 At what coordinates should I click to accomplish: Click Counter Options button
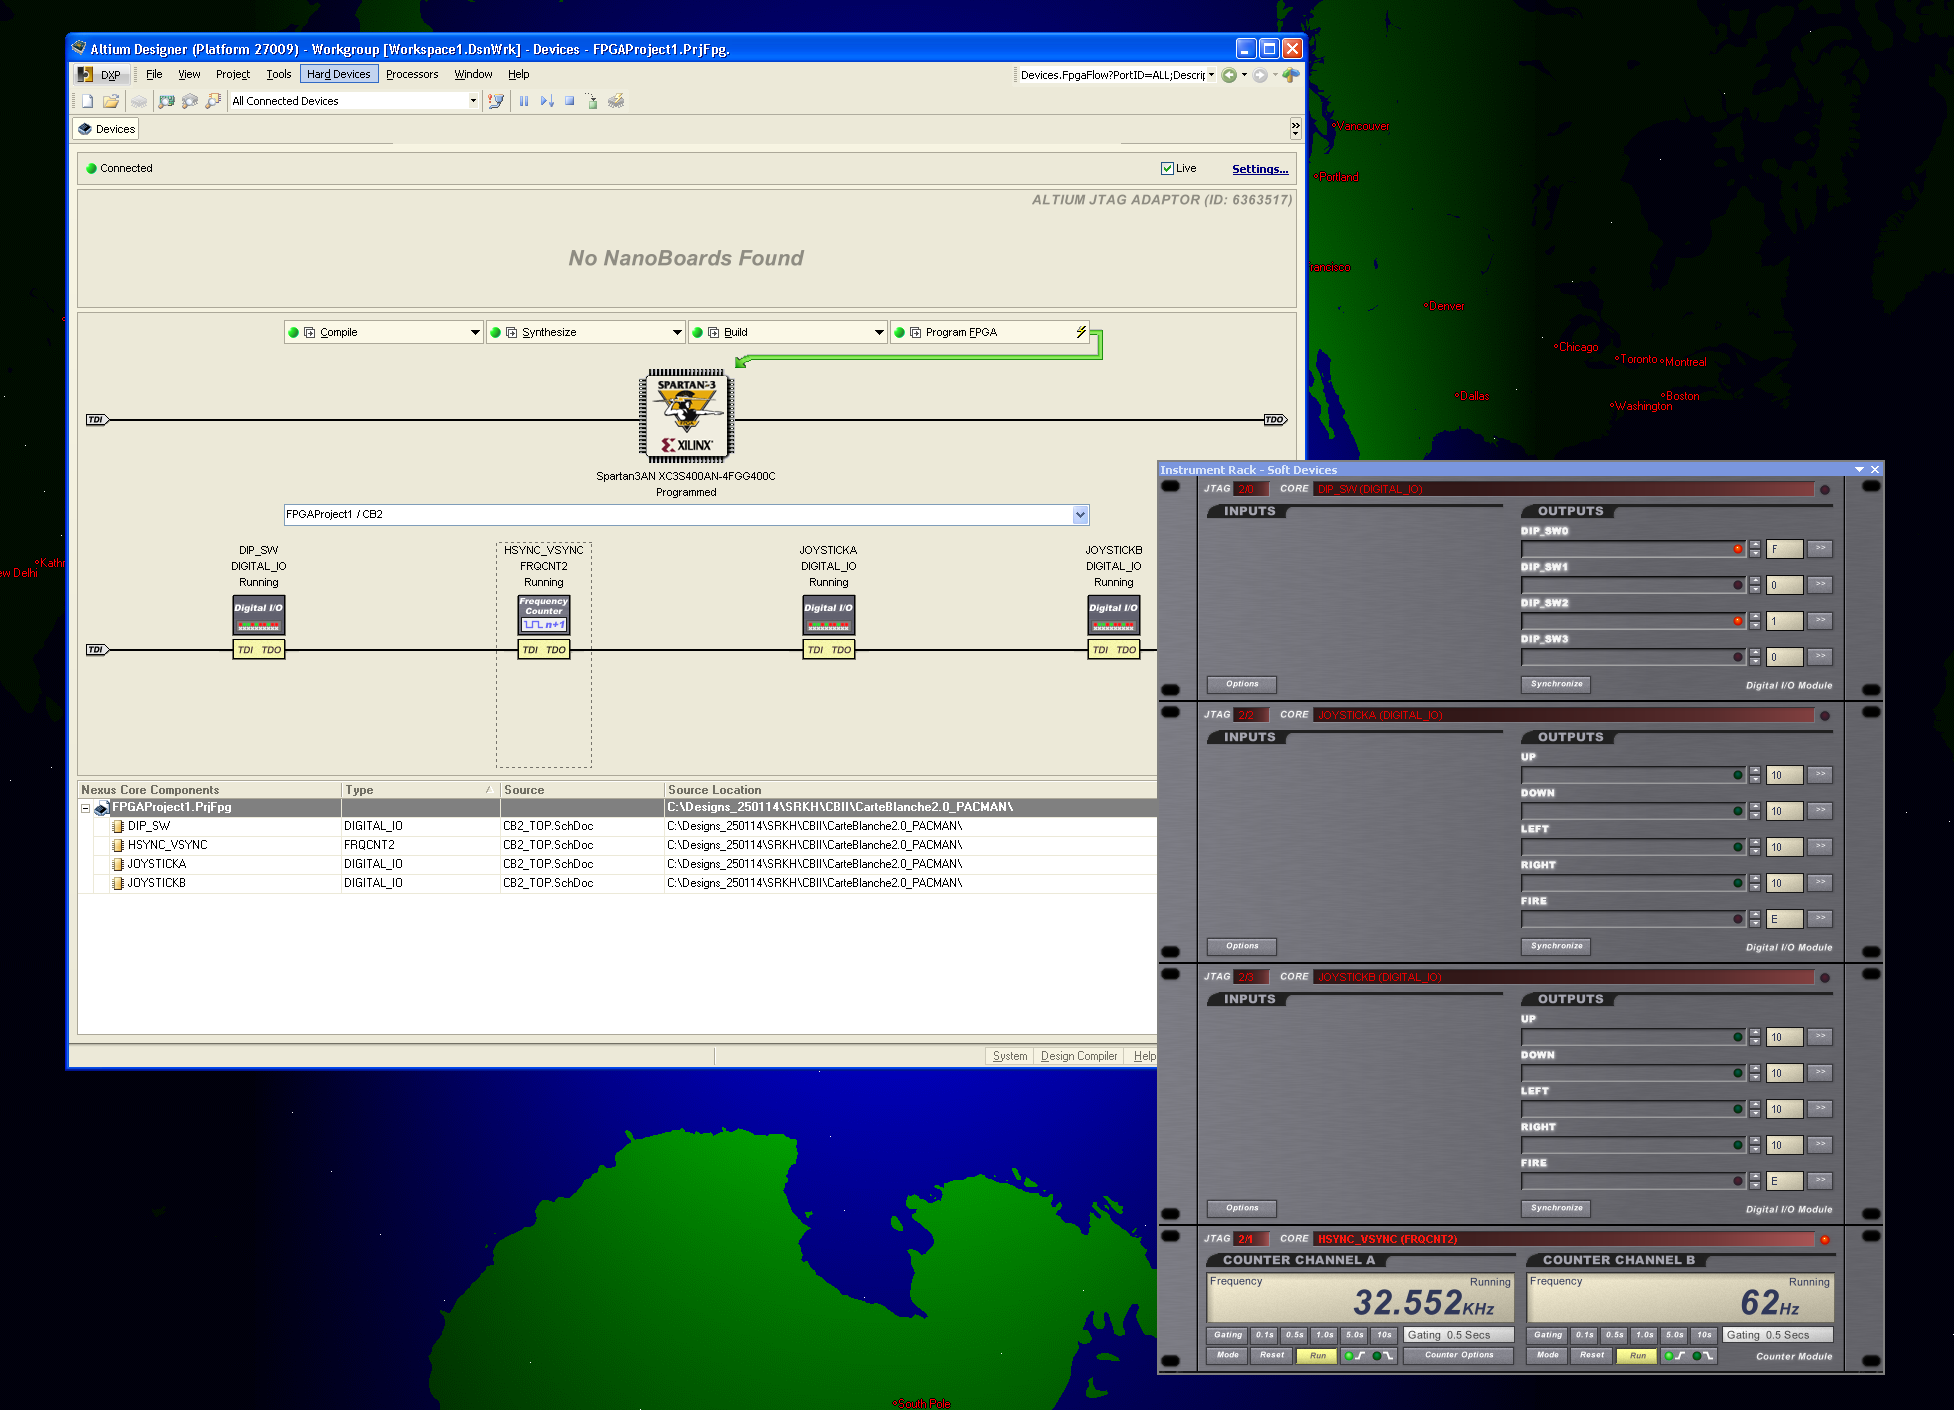click(x=1459, y=1356)
